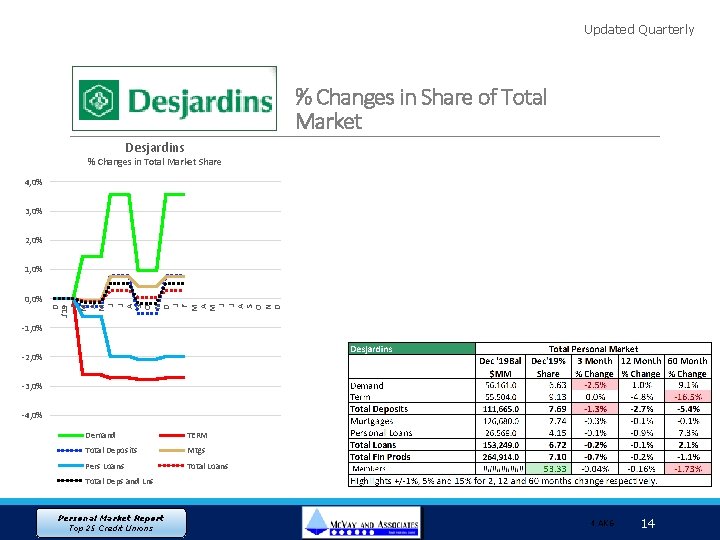Click the 1.0% y-axis label
Screen dimensions: 720x540
click(34, 269)
